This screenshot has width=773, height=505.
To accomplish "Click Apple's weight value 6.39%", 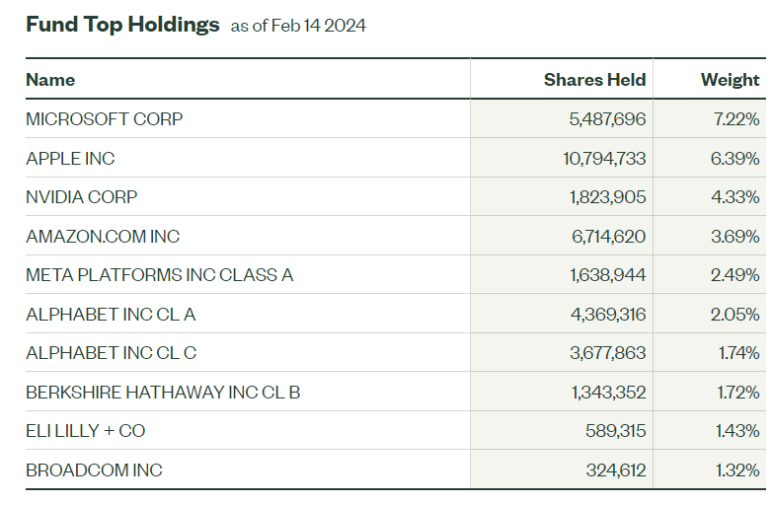I will click(x=735, y=158).
